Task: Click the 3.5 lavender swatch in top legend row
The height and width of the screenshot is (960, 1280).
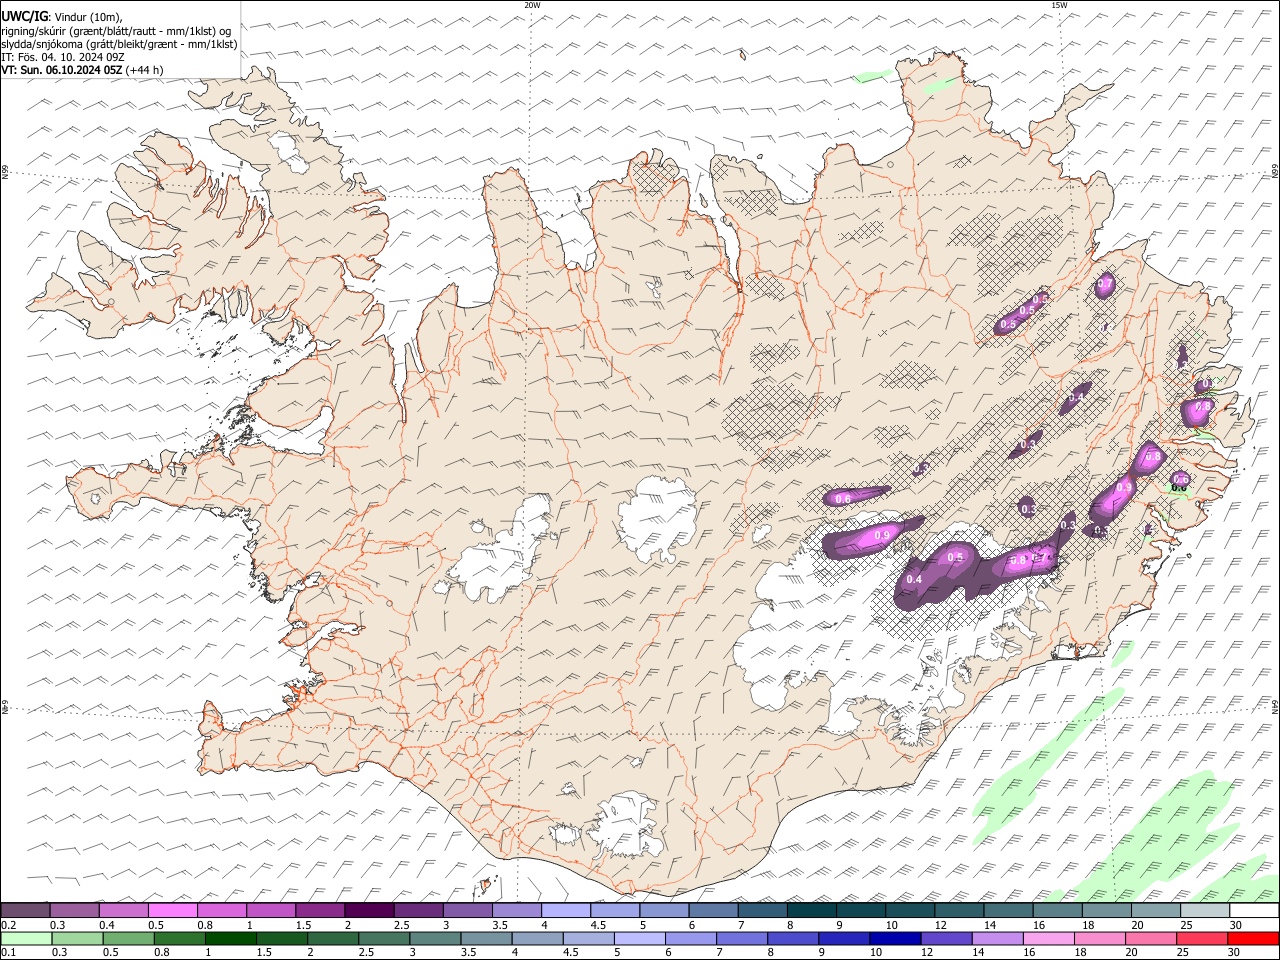Action: 517,910
